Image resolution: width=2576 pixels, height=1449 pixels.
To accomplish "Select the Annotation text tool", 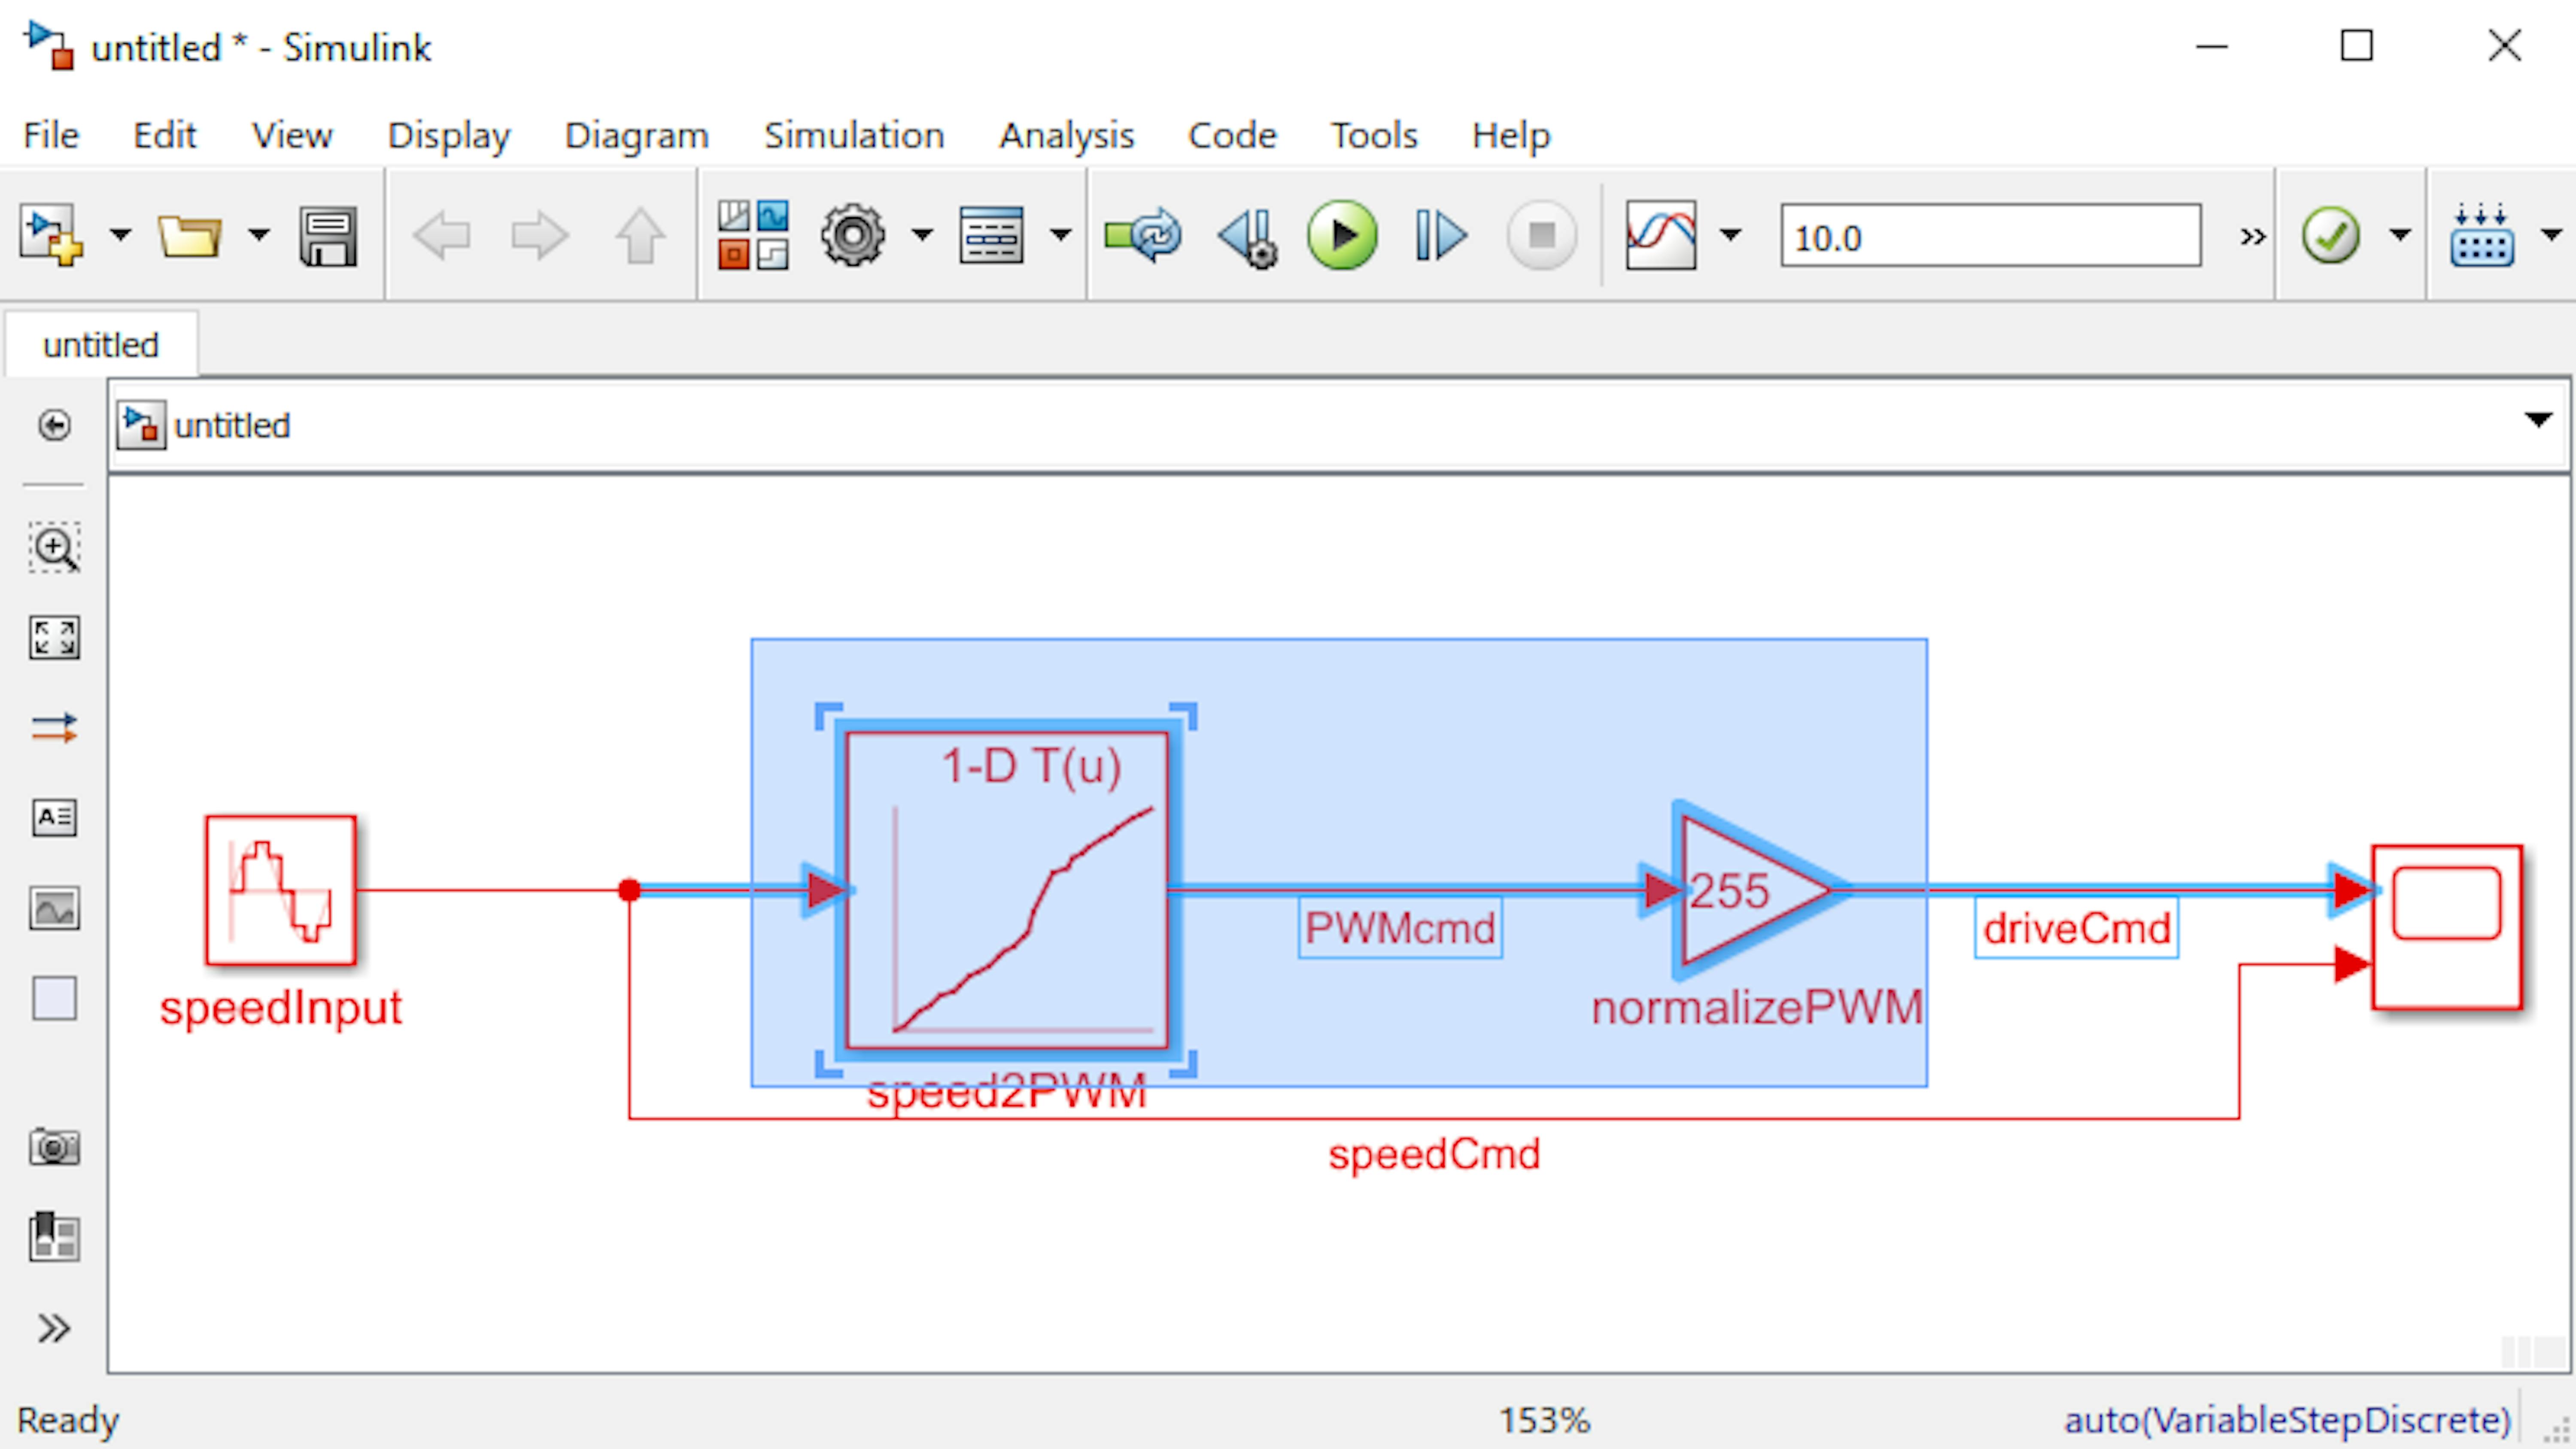I will tap(54, 818).
